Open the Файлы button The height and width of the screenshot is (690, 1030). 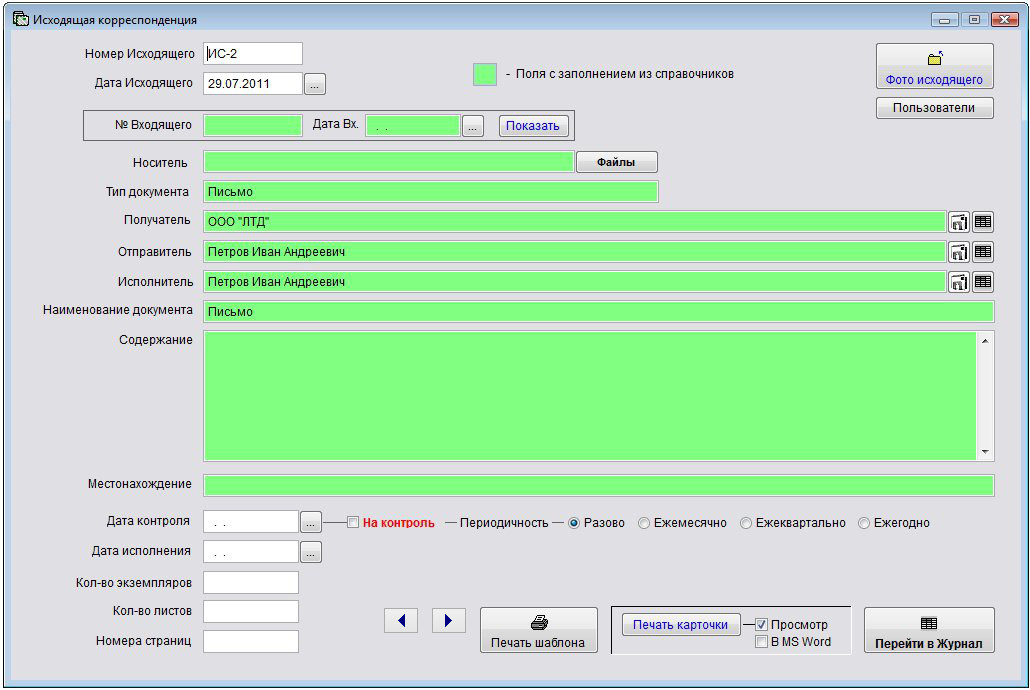pos(616,162)
